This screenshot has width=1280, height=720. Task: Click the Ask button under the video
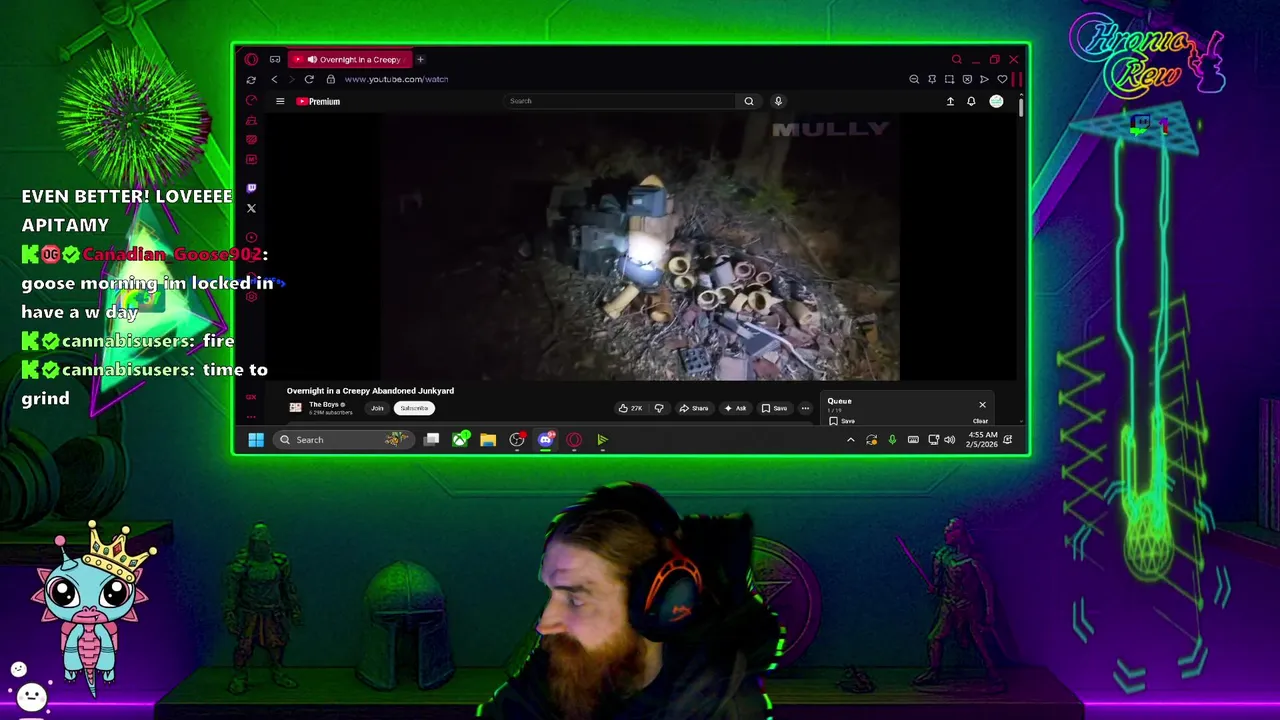point(735,408)
